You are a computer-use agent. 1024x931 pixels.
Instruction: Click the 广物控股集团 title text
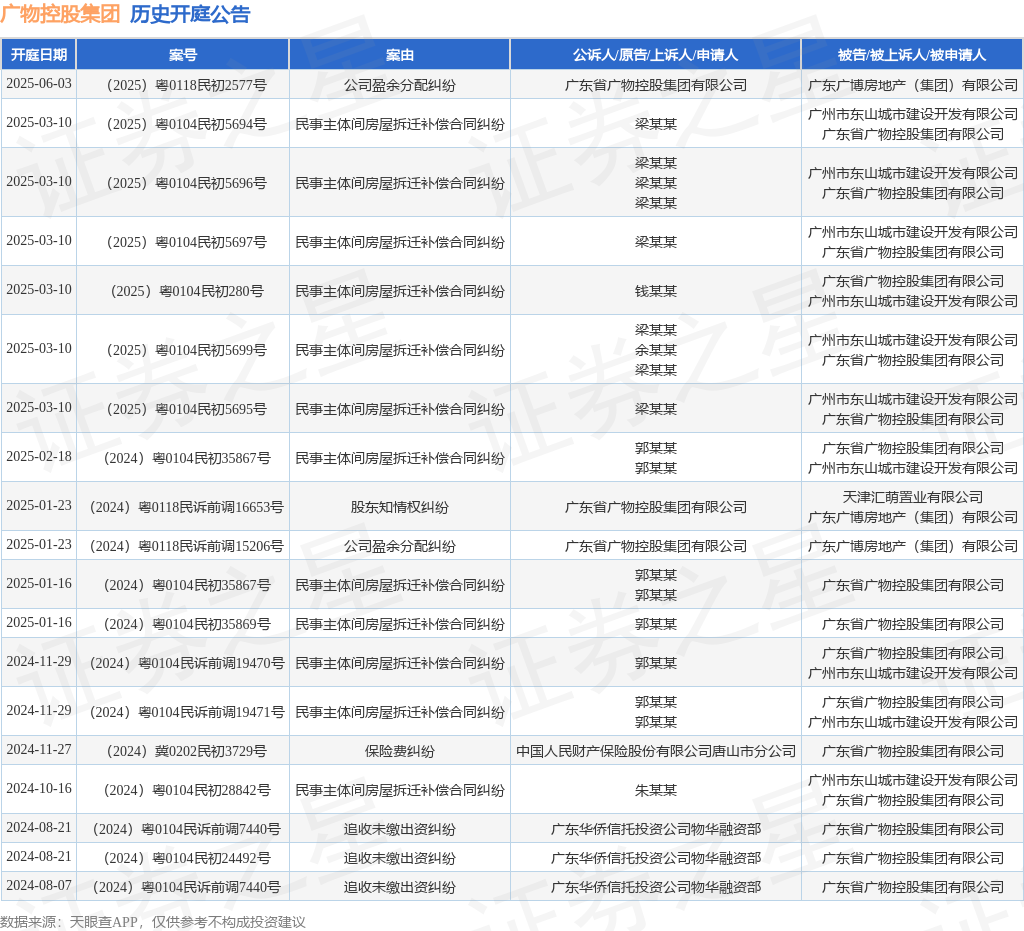tap(60, 14)
